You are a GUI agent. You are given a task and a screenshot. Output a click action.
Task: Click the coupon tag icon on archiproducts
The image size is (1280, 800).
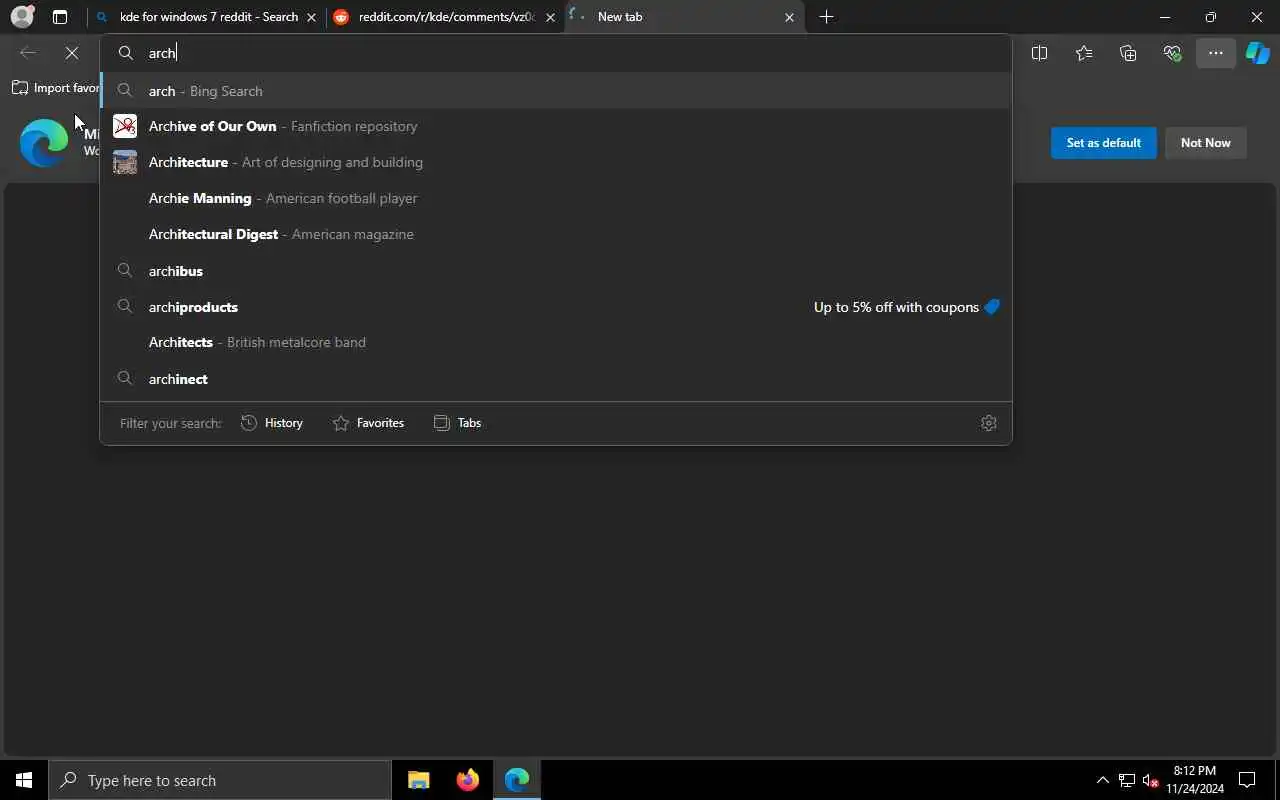click(992, 307)
